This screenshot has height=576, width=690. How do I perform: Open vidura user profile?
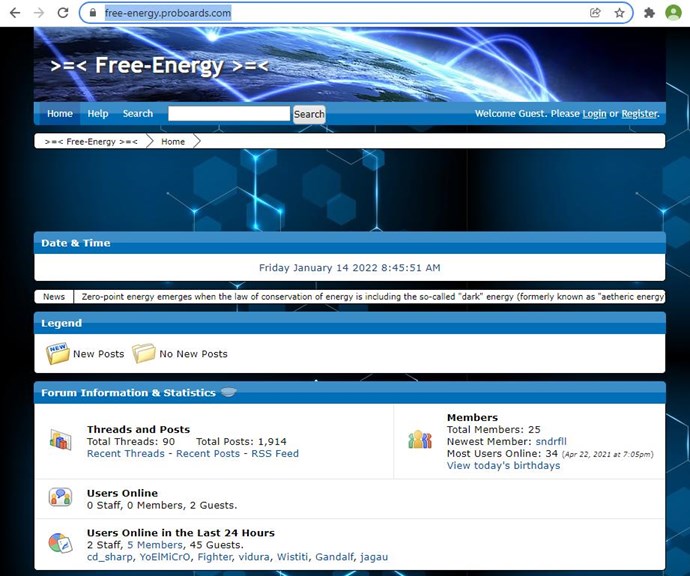click(x=254, y=557)
